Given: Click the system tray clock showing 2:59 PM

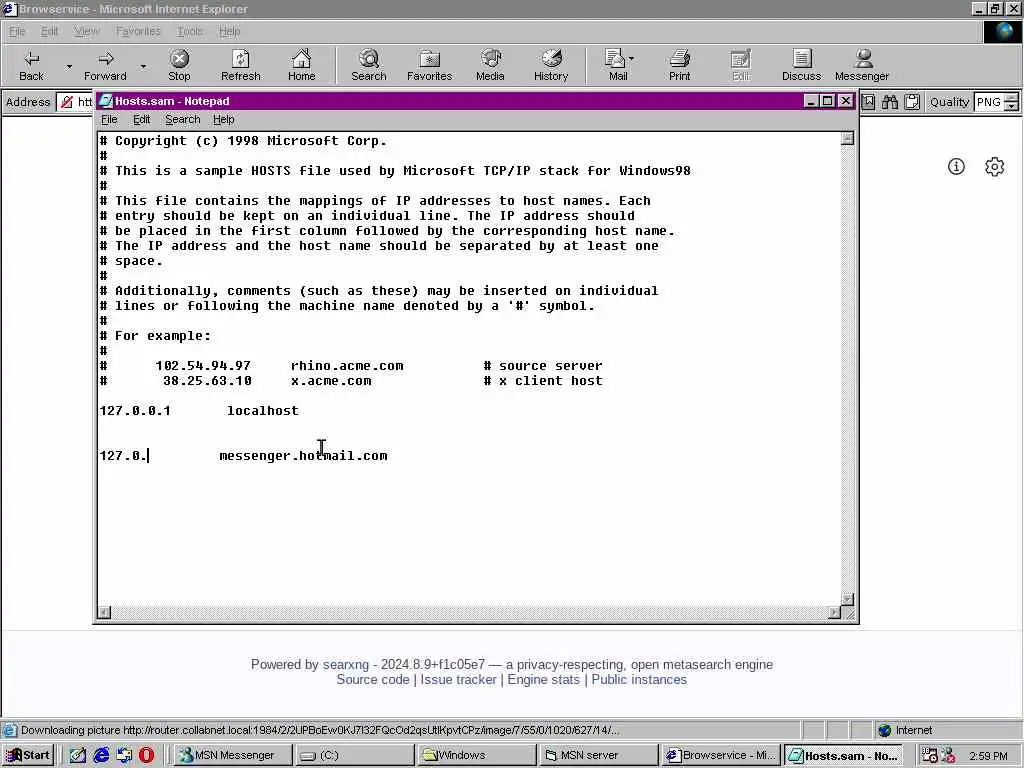Looking at the screenshot, I should (x=988, y=756).
